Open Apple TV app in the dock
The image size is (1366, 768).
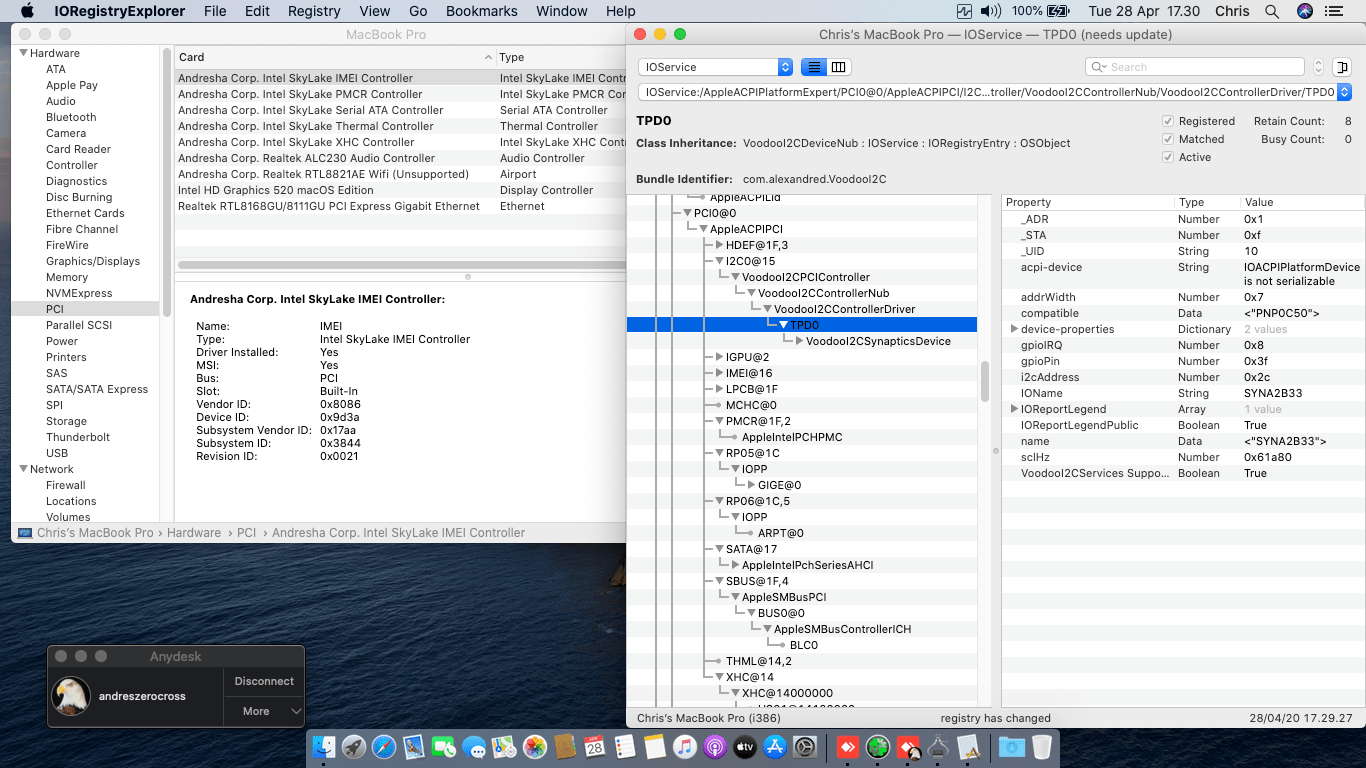pos(745,746)
